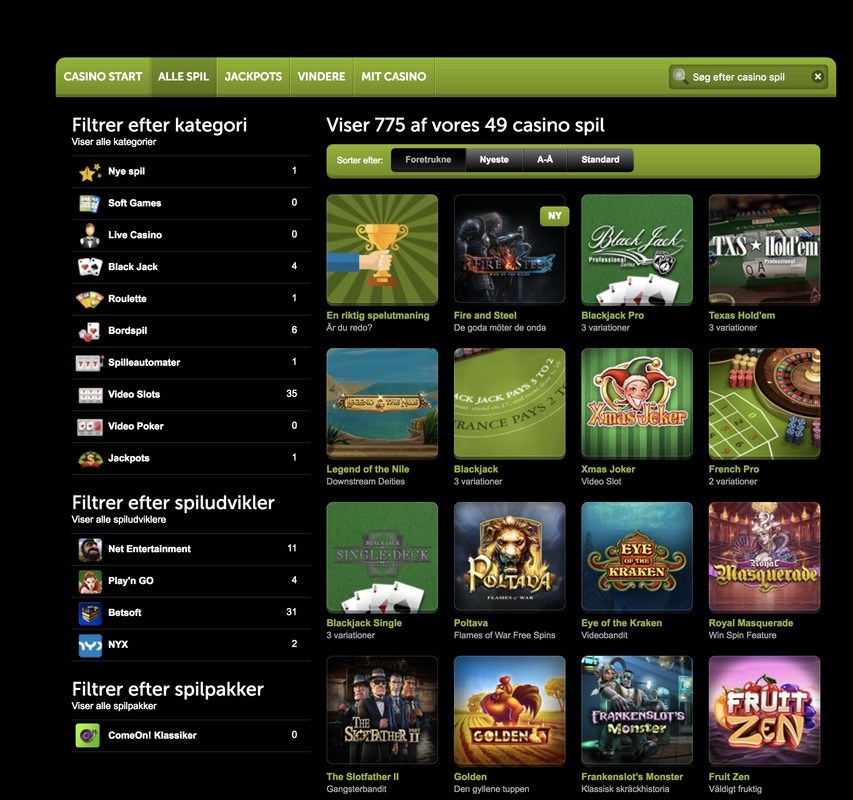Open The Slotfather II thumbnail
This screenshot has width=853, height=800.
[382, 711]
